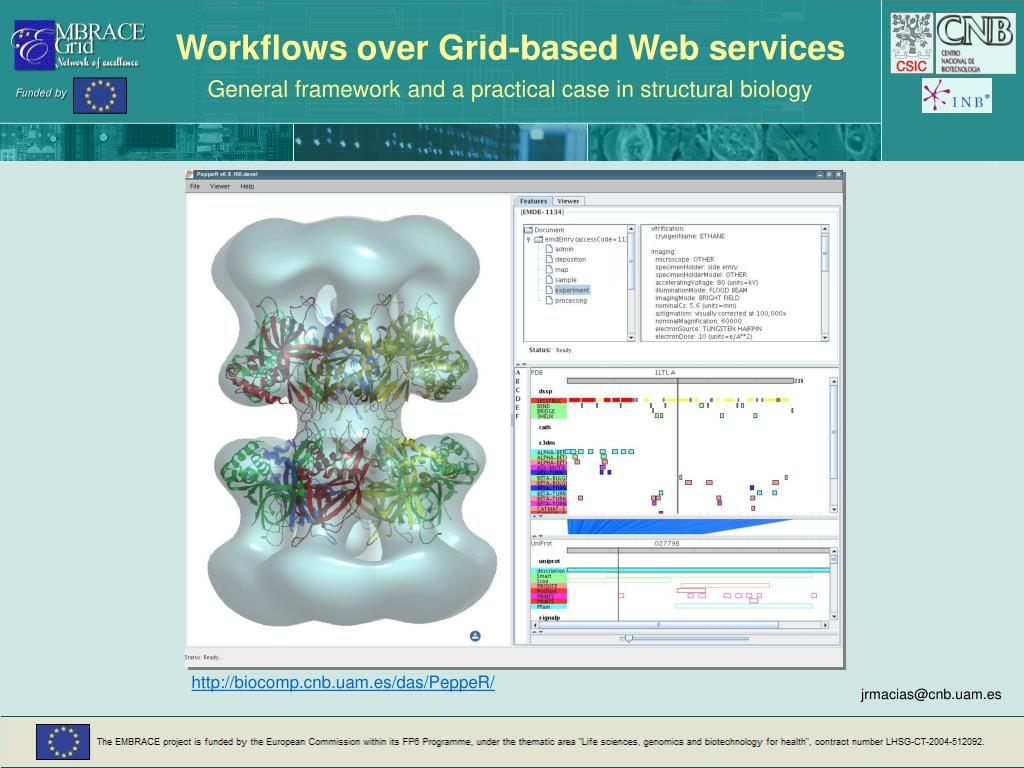
Task: Select chain D in the chain list
Action: pyautogui.click(x=518, y=398)
